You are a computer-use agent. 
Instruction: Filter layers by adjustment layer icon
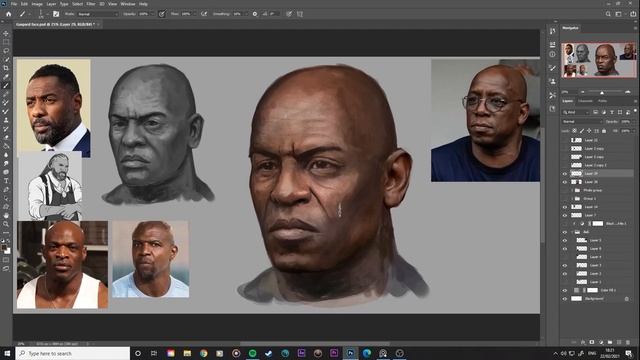point(604,112)
